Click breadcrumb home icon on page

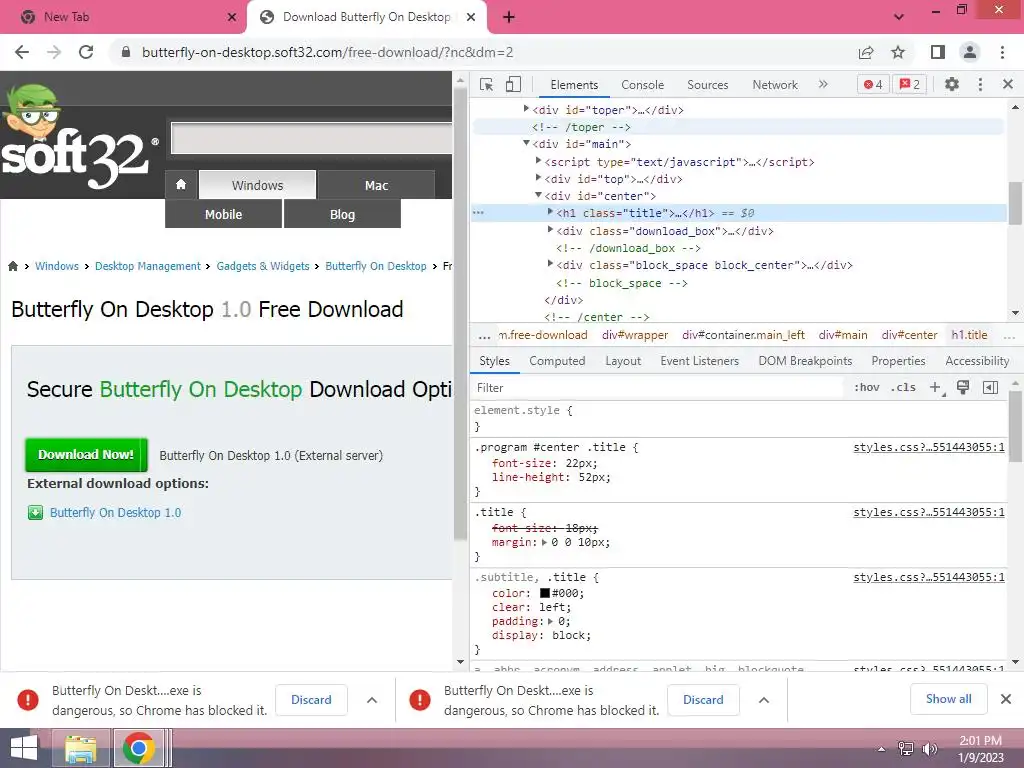(x=12, y=266)
